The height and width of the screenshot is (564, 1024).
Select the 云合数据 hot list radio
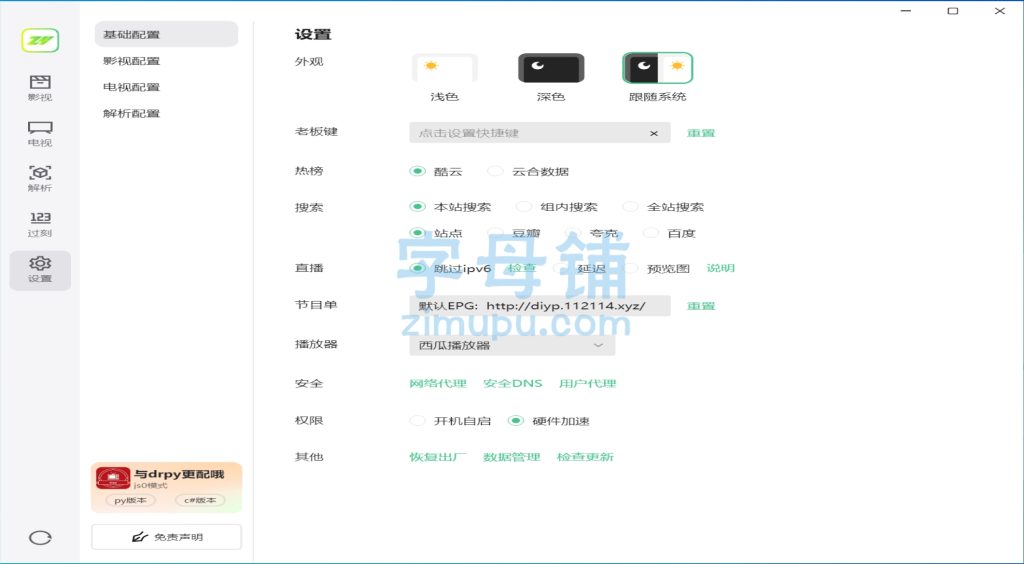(496, 171)
